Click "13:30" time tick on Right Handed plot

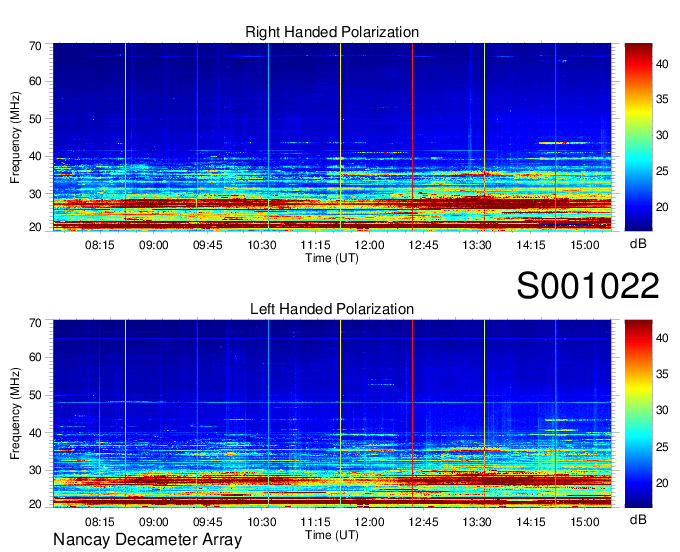click(477, 245)
